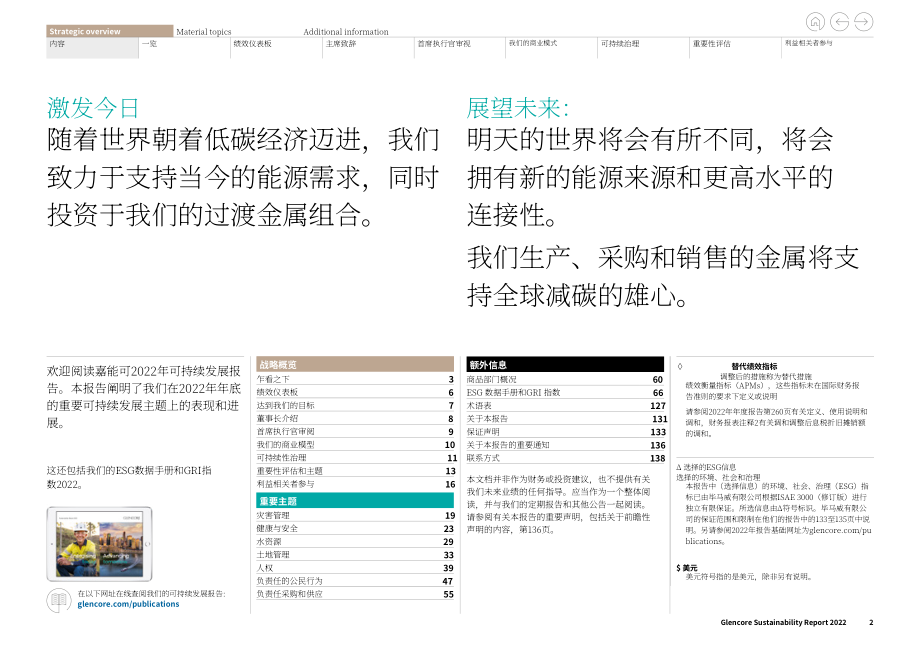
Task: Open contents entry 负责任的公民行为
Action: pos(355,581)
